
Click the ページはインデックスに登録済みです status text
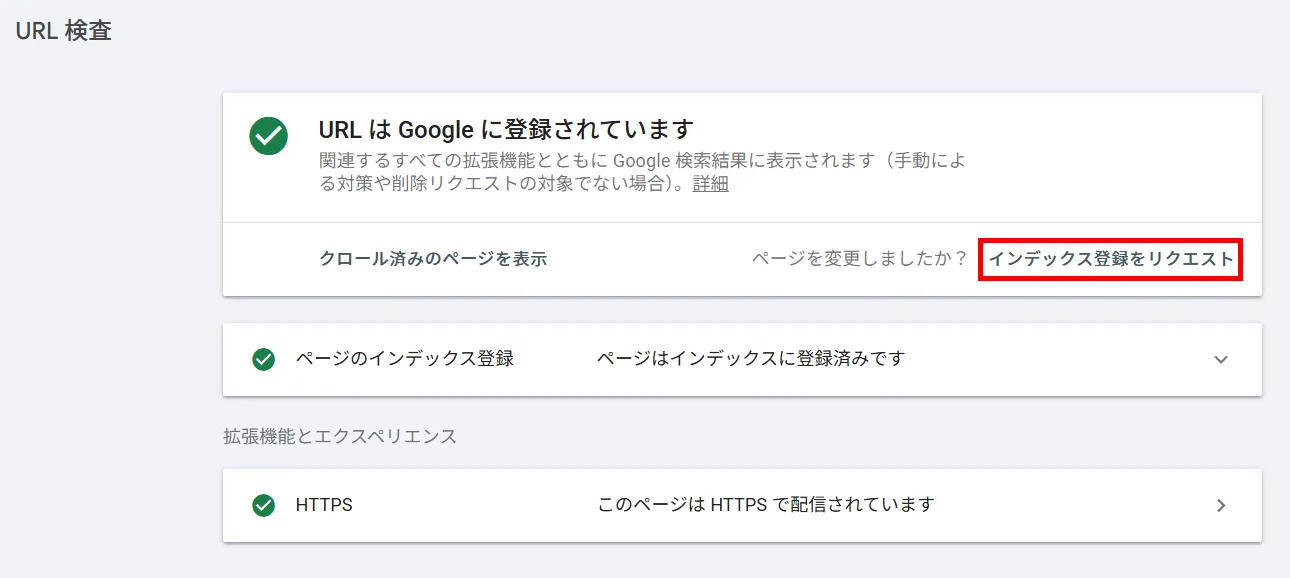(751, 358)
